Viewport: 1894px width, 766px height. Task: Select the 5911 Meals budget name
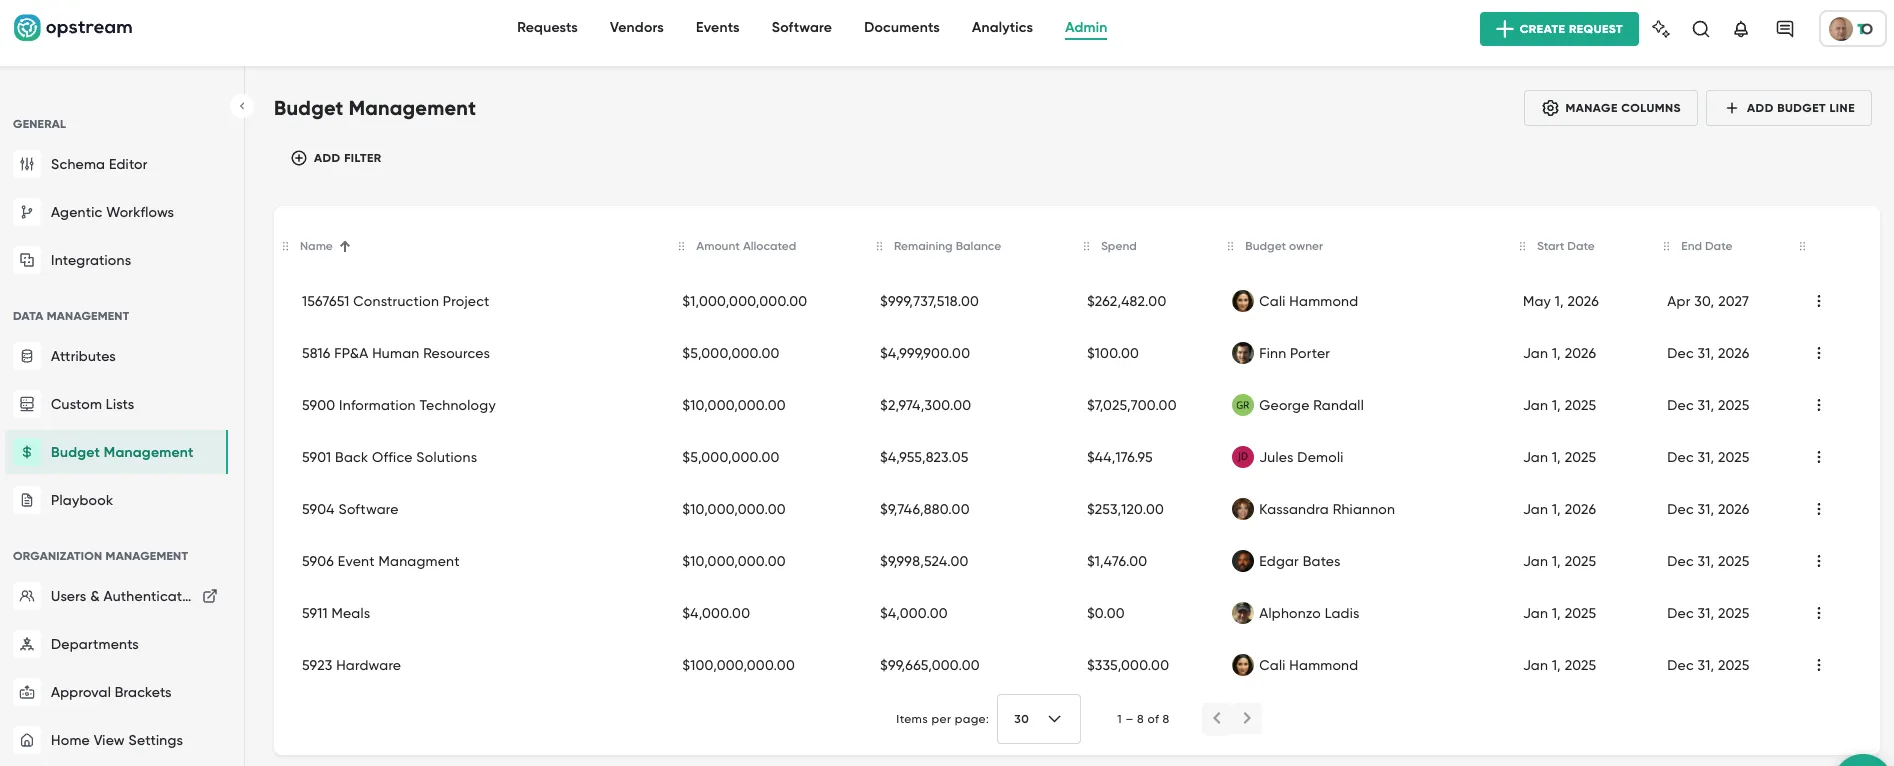click(336, 613)
